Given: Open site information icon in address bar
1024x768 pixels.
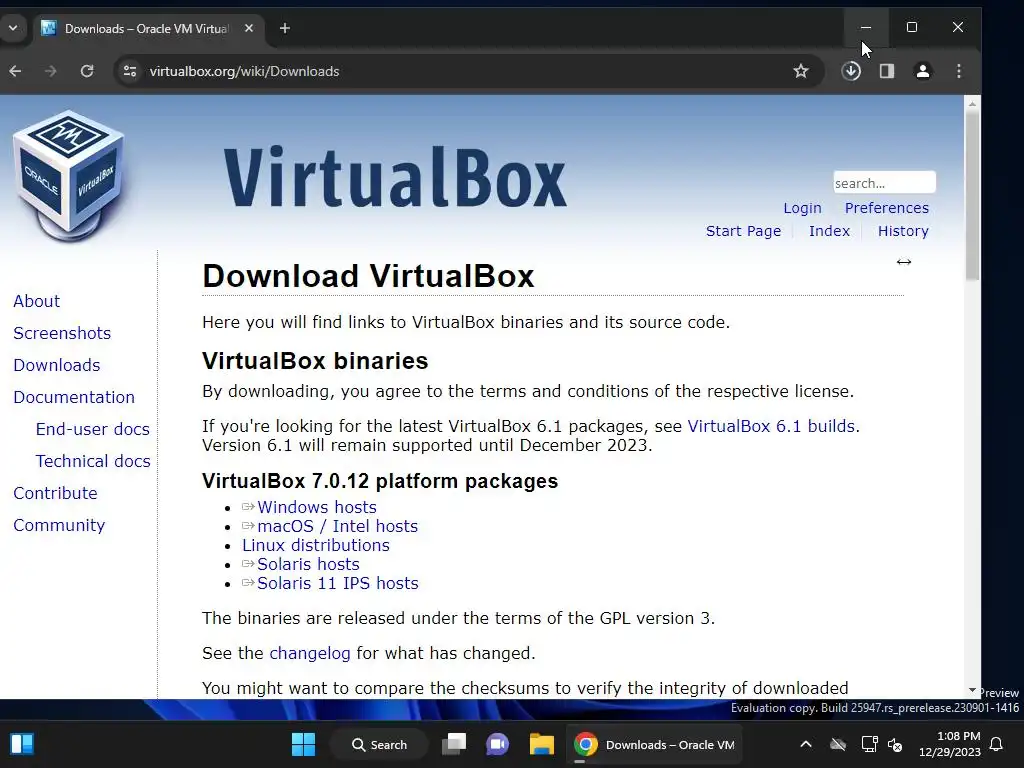Looking at the screenshot, I should [x=130, y=71].
